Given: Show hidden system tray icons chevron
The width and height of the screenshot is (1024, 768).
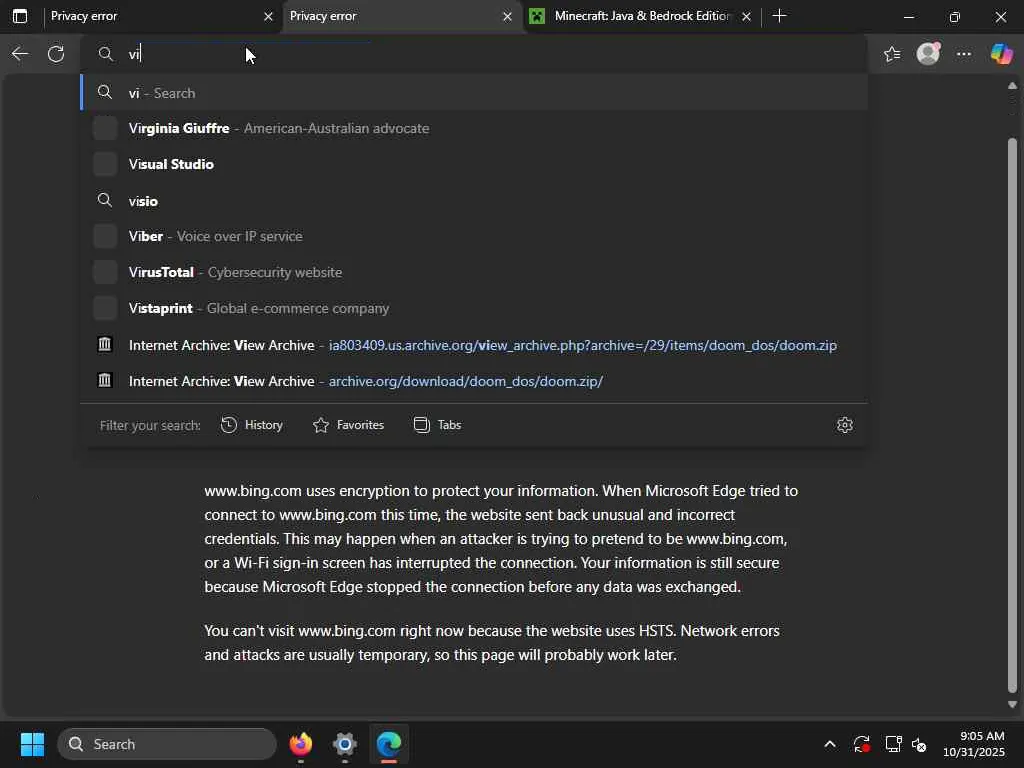Looking at the screenshot, I should pos(829,744).
